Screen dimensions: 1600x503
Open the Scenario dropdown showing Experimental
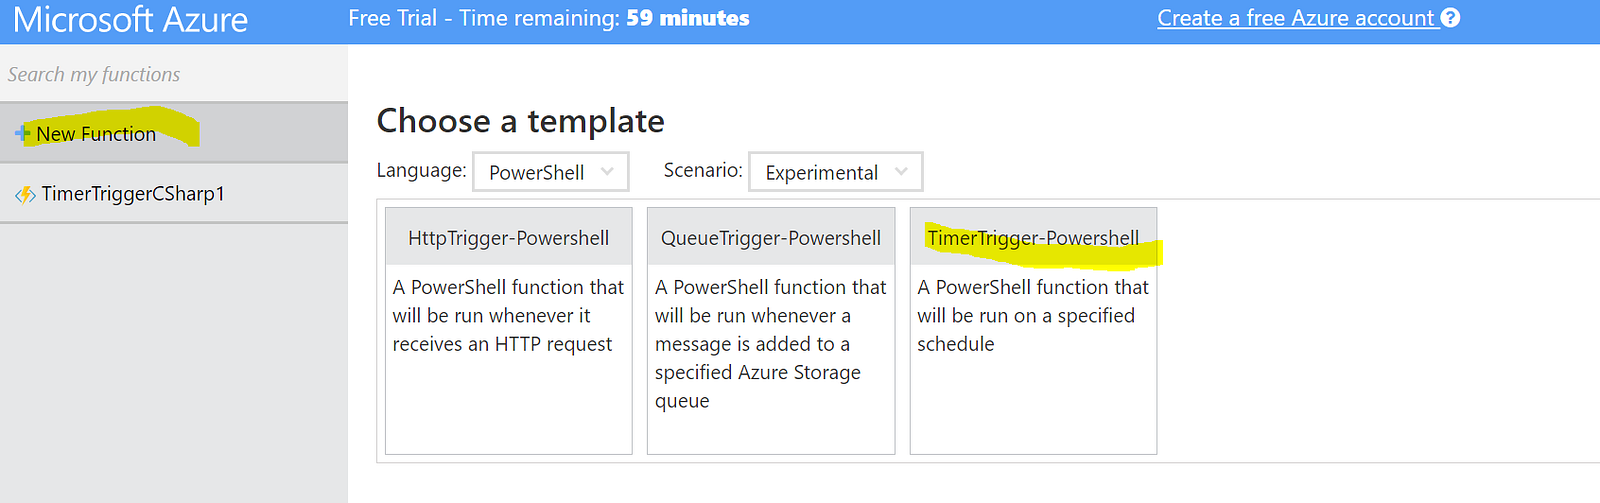(835, 172)
